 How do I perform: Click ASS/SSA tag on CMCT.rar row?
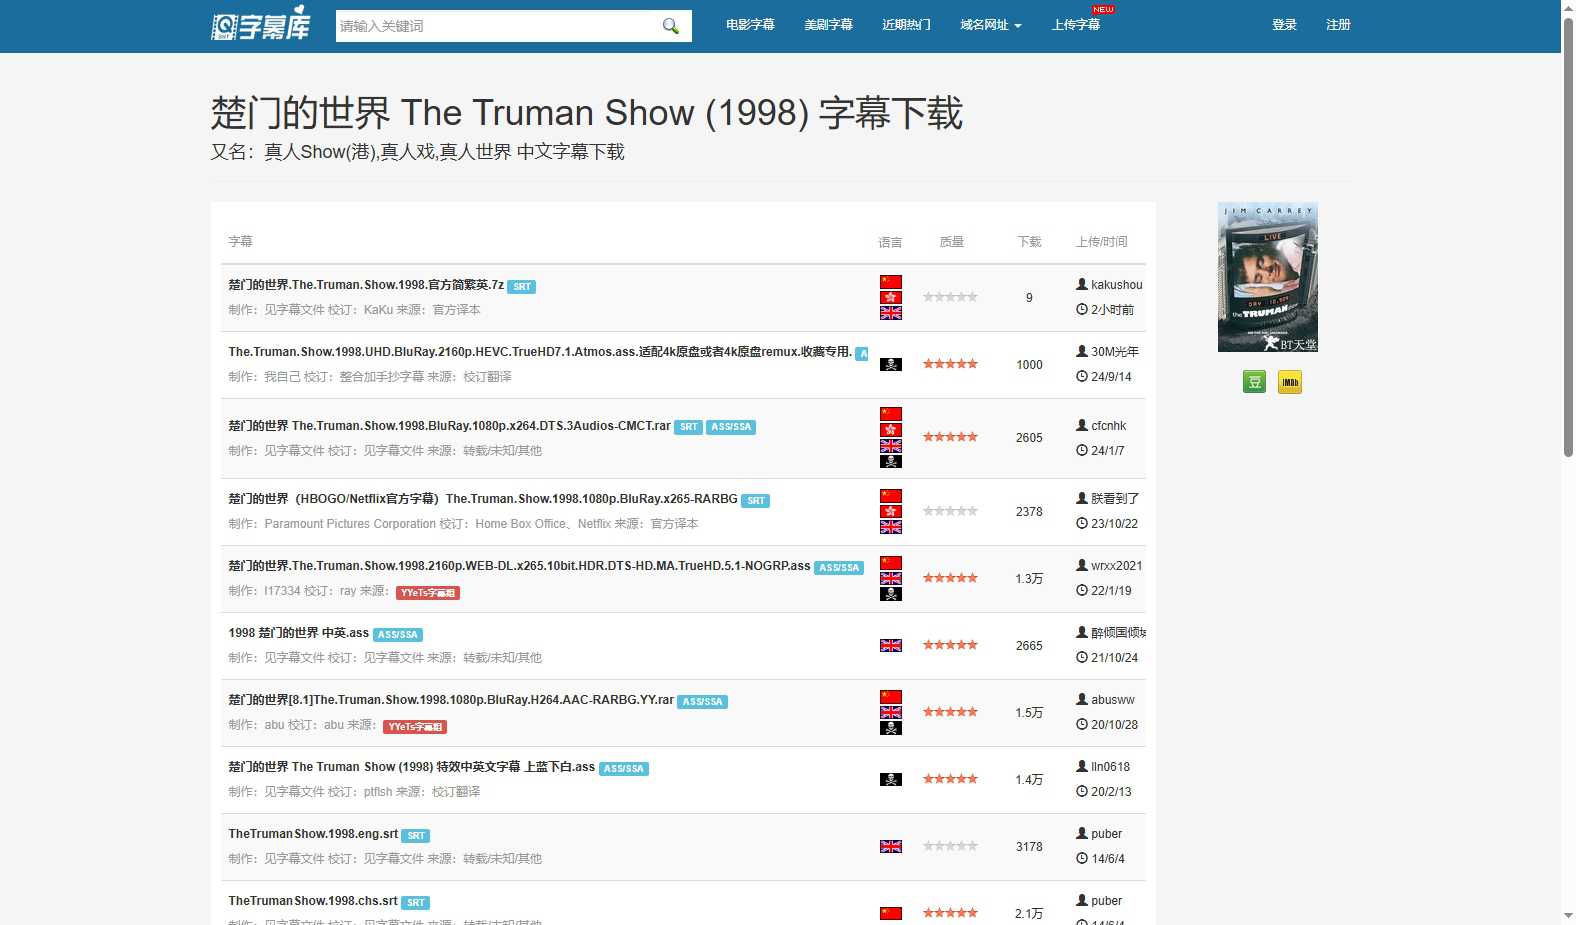tap(731, 427)
